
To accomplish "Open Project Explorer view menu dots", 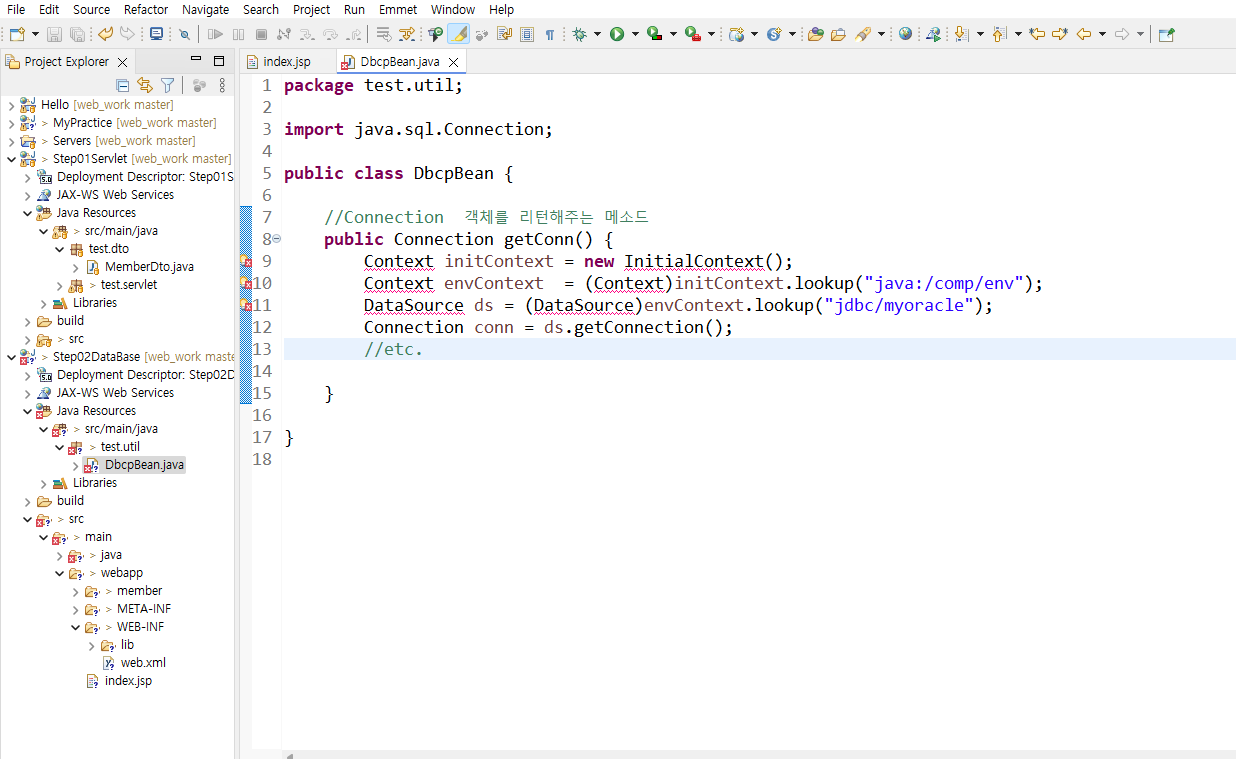I will (222, 86).
